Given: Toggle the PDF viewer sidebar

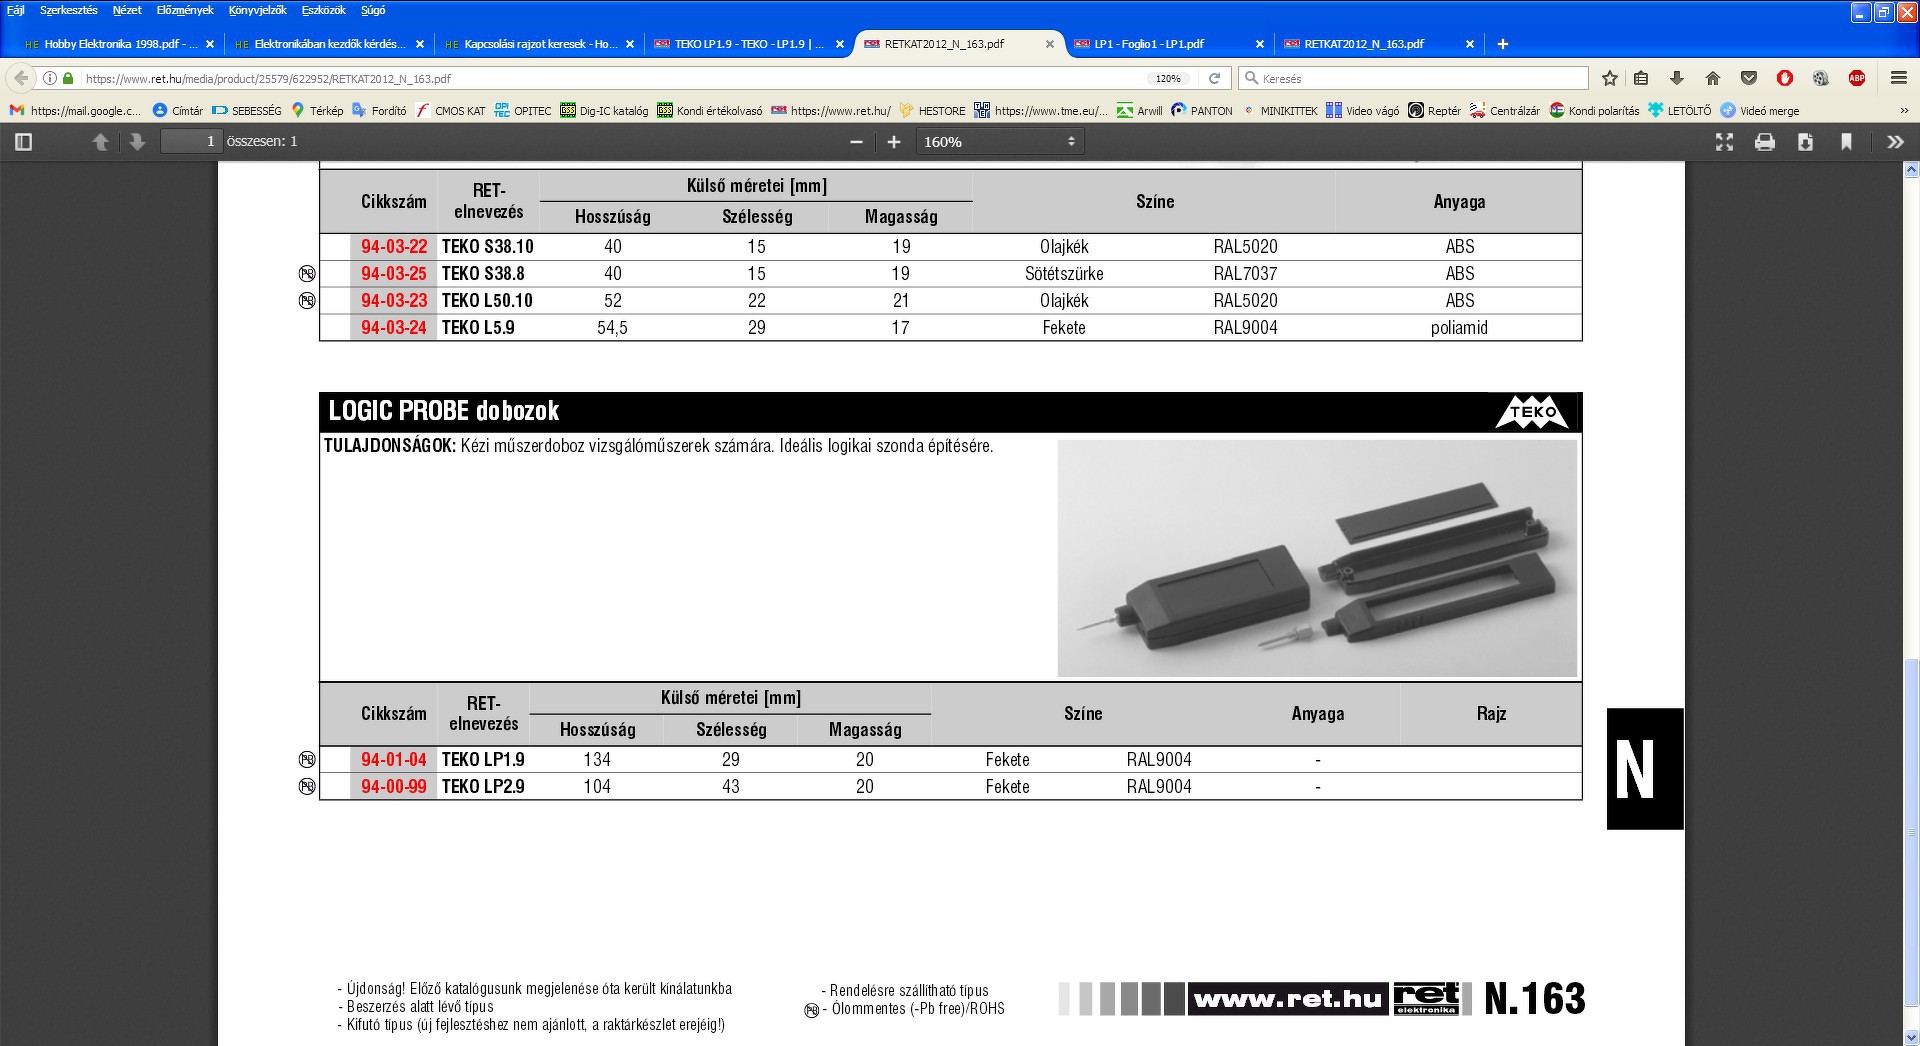Looking at the screenshot, I should click(x=24, y=142).
